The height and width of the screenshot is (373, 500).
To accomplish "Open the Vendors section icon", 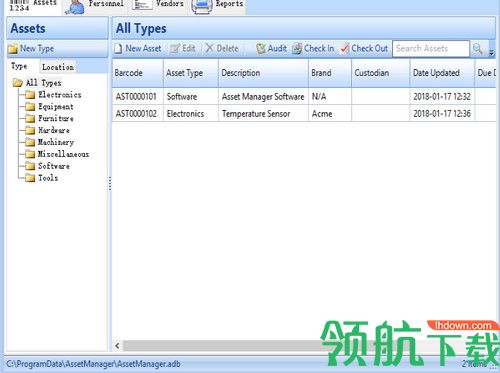I will [x=142, y=5].
